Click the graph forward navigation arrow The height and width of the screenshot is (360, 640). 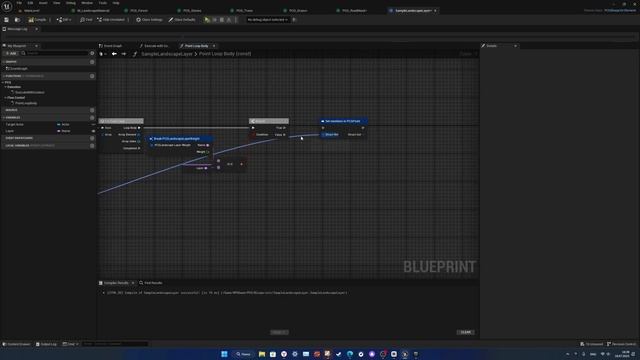click(124, 54)
